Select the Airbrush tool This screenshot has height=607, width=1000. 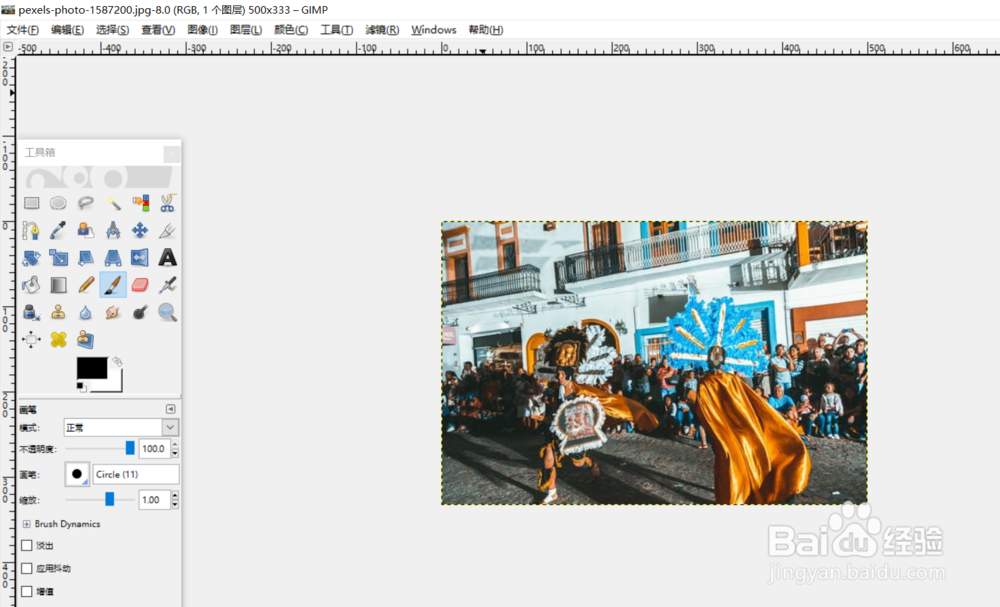pyautogui.click(x=167, y=285)
